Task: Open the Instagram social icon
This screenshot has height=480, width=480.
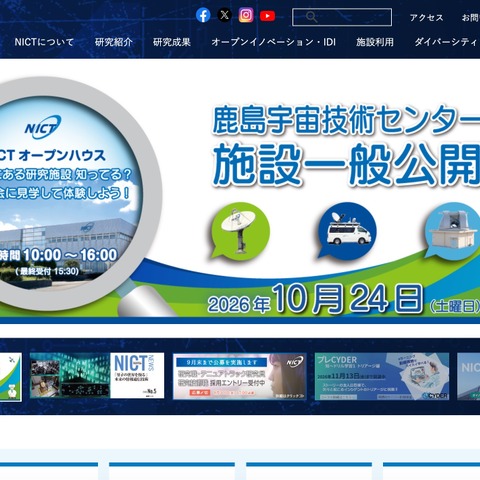Action: tap(246, 15)
